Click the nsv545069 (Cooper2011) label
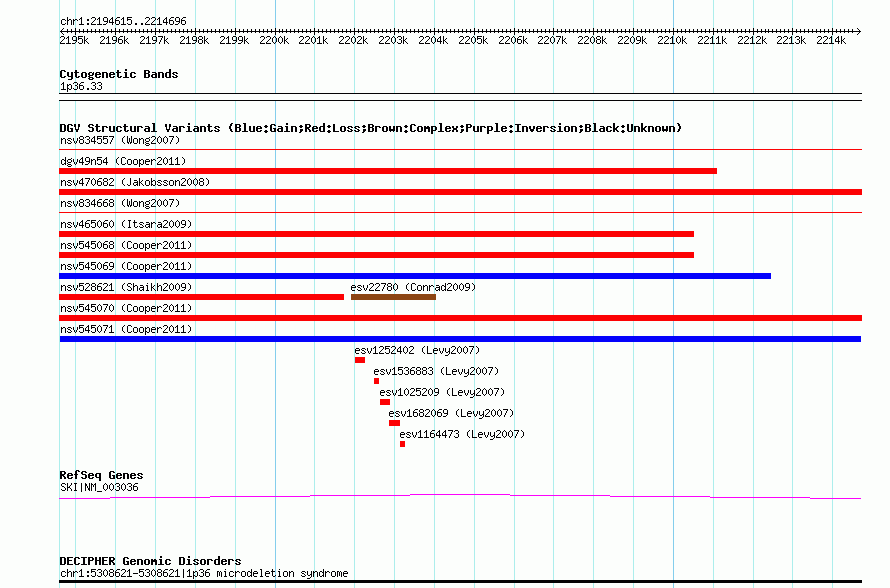 [x=126, y=266]
